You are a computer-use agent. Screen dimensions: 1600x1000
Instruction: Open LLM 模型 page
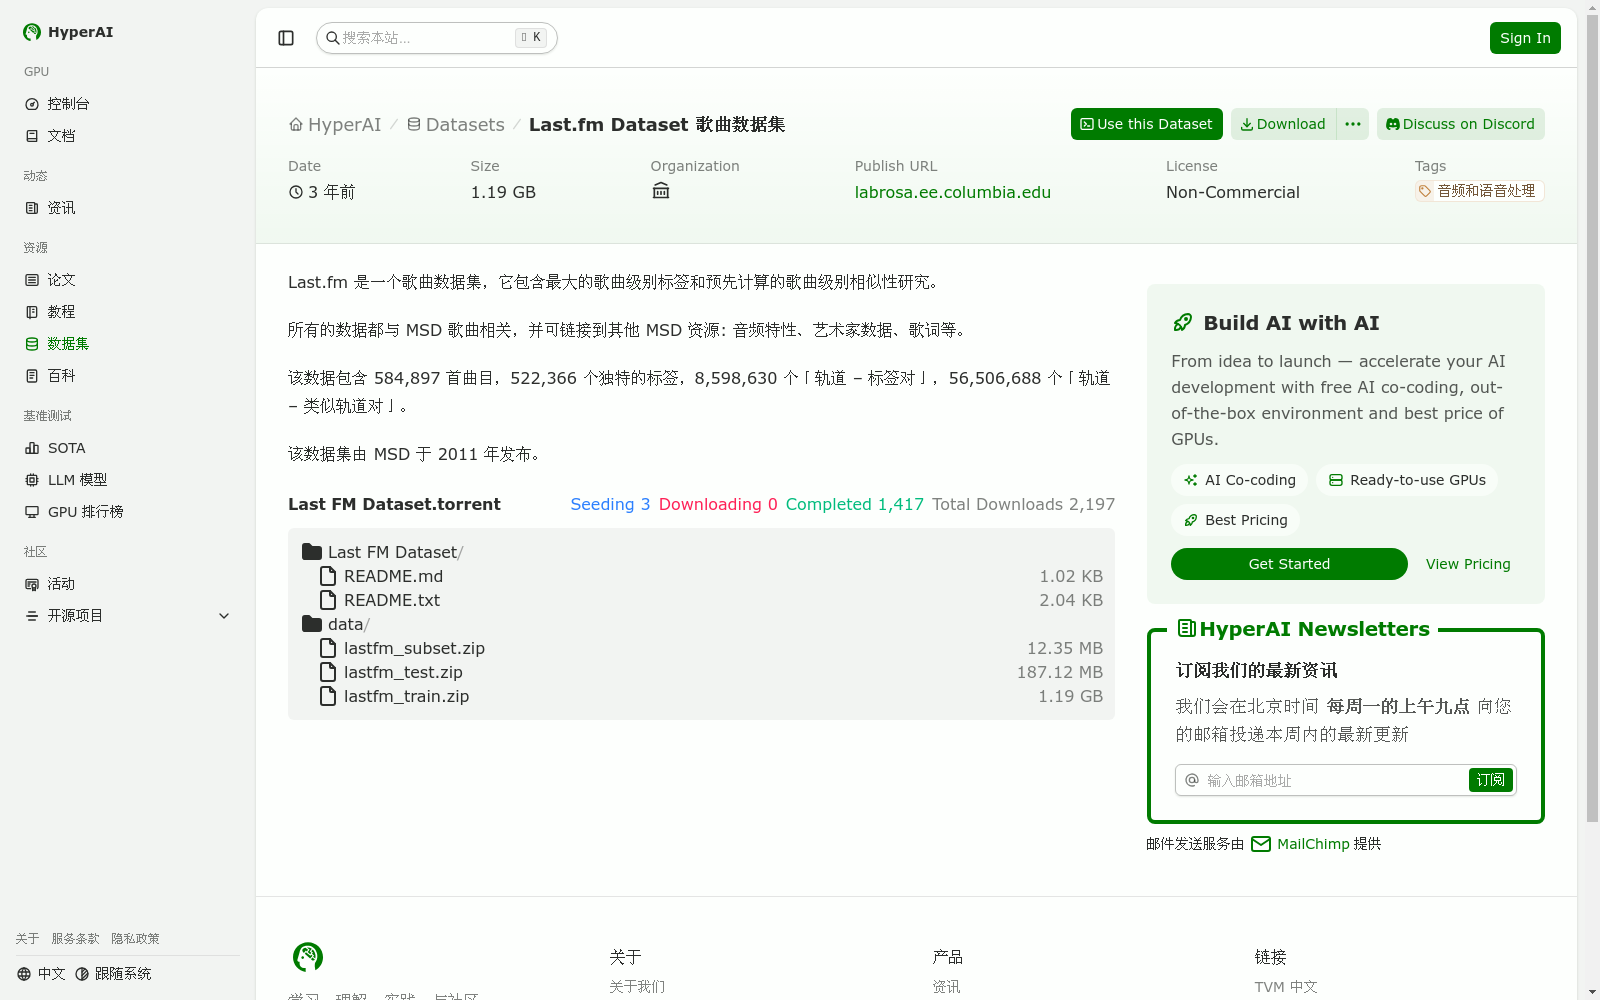point(127,480)
